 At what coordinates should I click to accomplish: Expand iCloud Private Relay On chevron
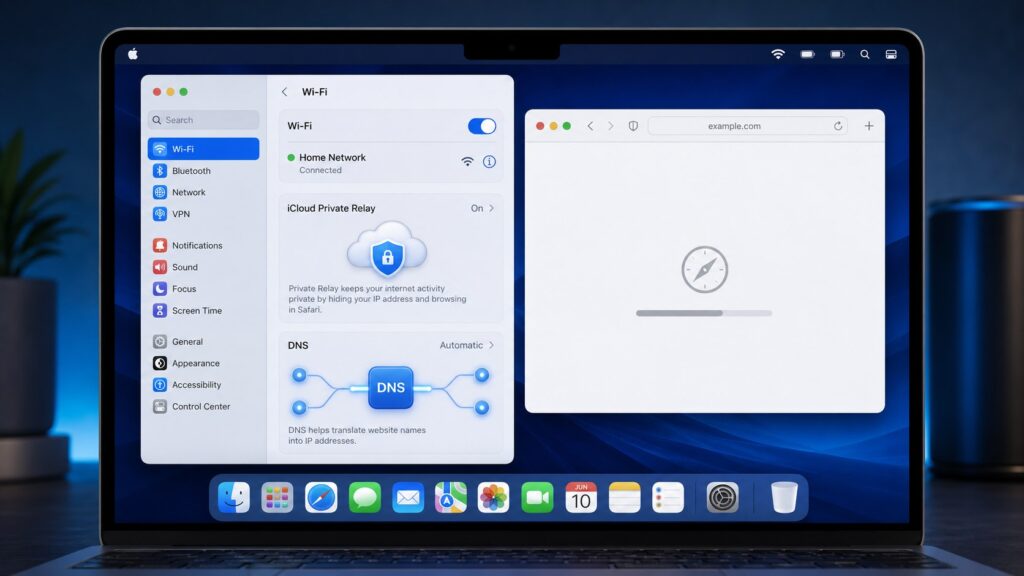pos(491,208)
